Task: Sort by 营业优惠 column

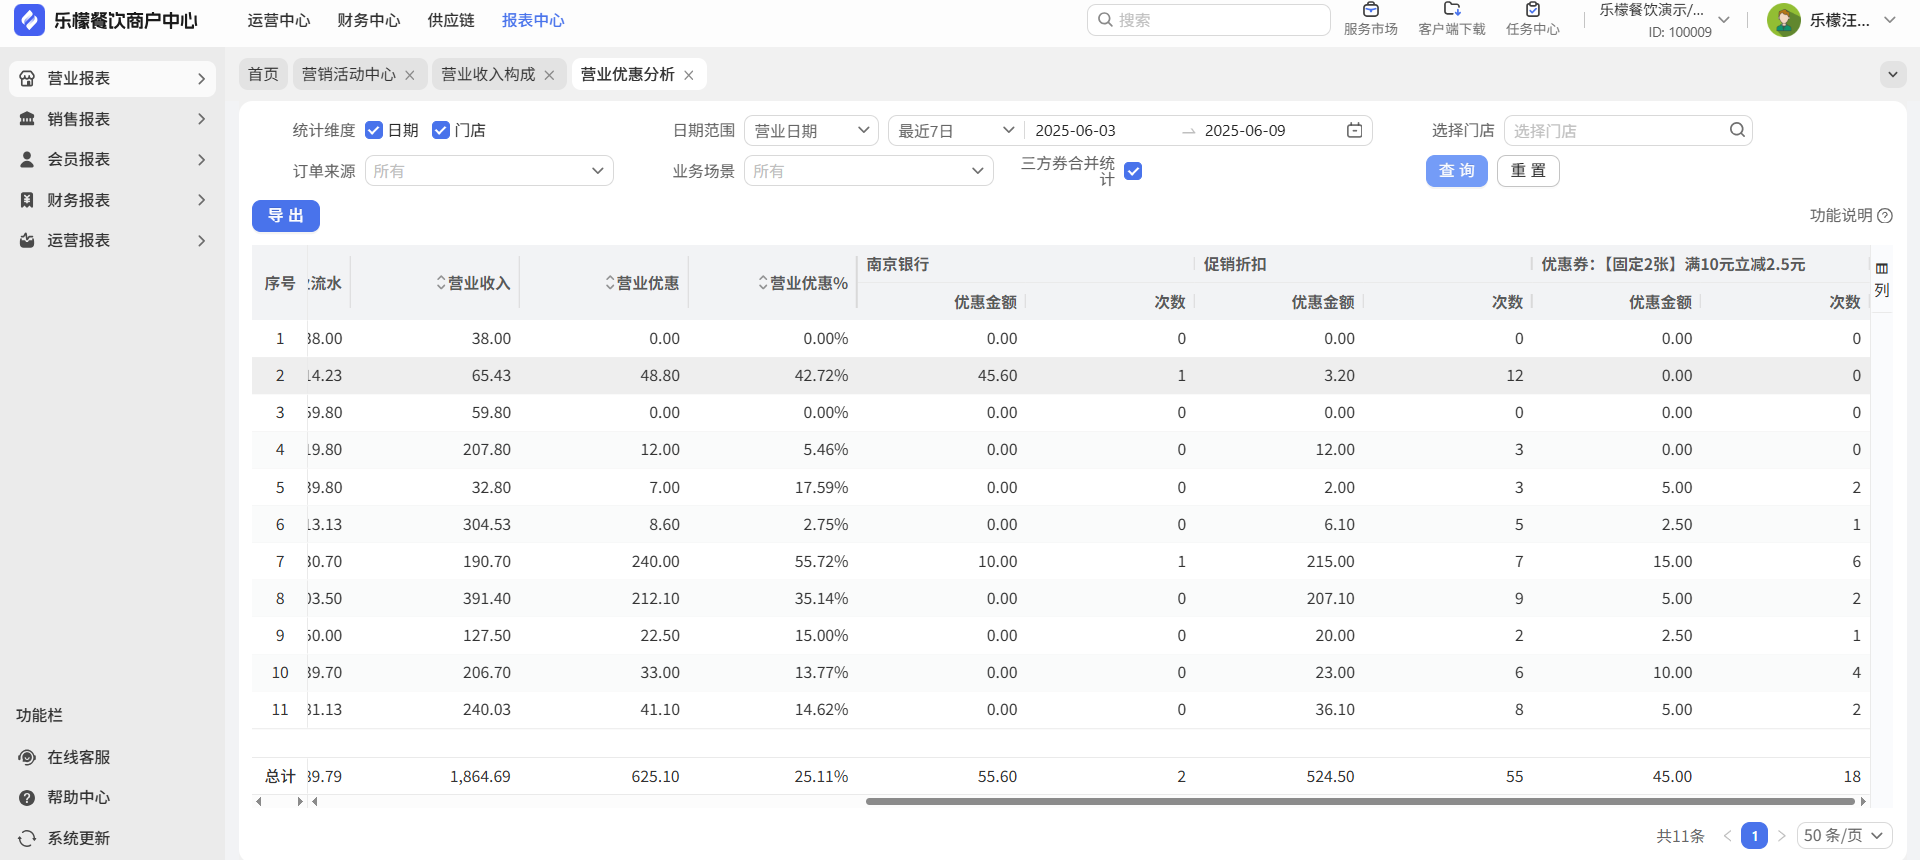Action: click(x=610, y=283)
